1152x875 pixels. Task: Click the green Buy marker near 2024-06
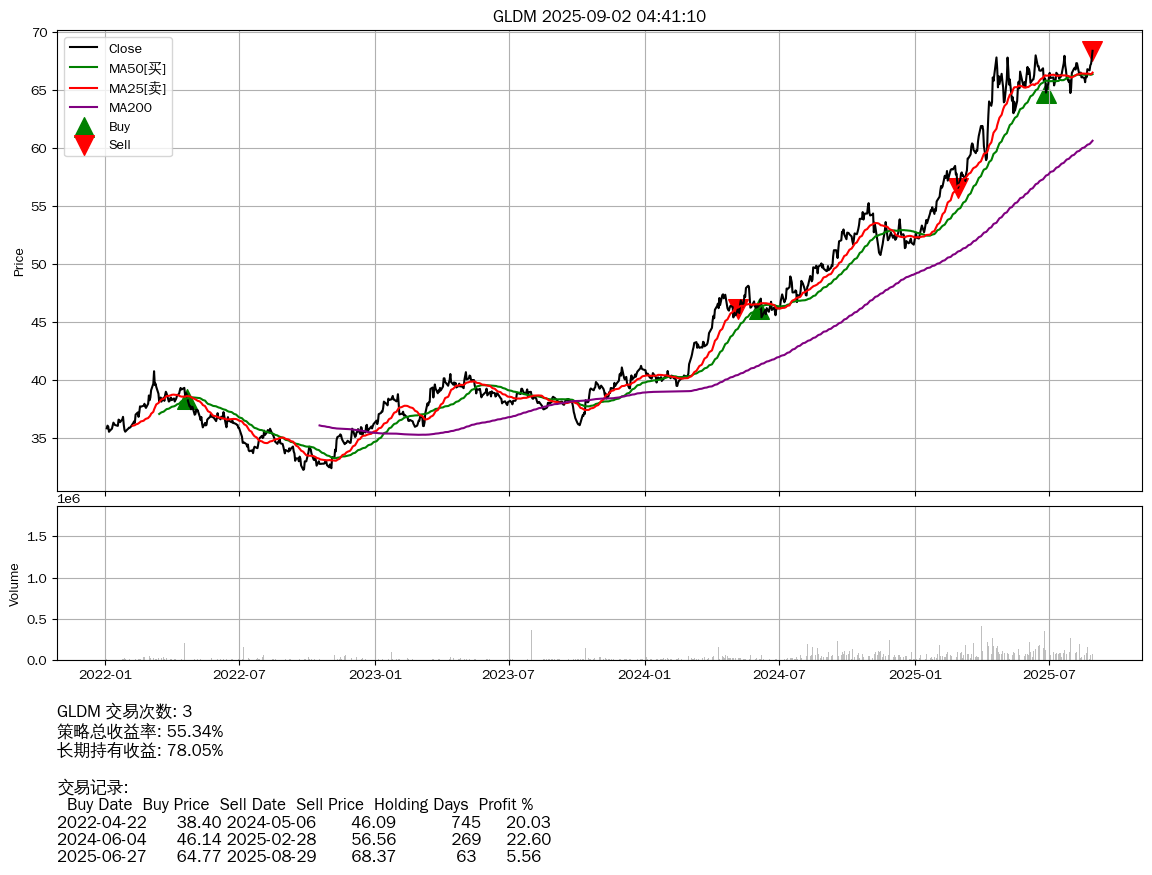point(760,310)
